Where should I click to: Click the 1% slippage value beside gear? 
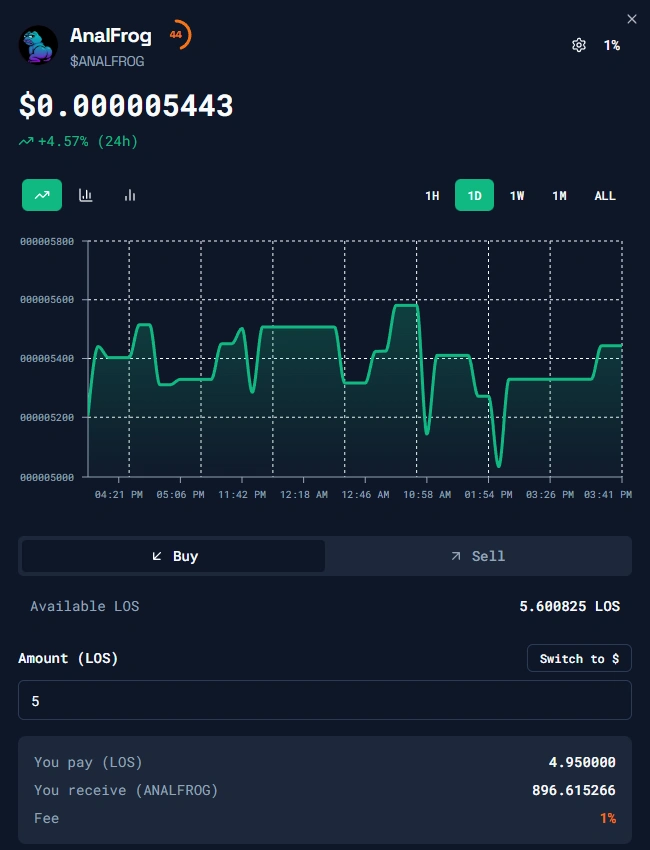coord(611,45)
